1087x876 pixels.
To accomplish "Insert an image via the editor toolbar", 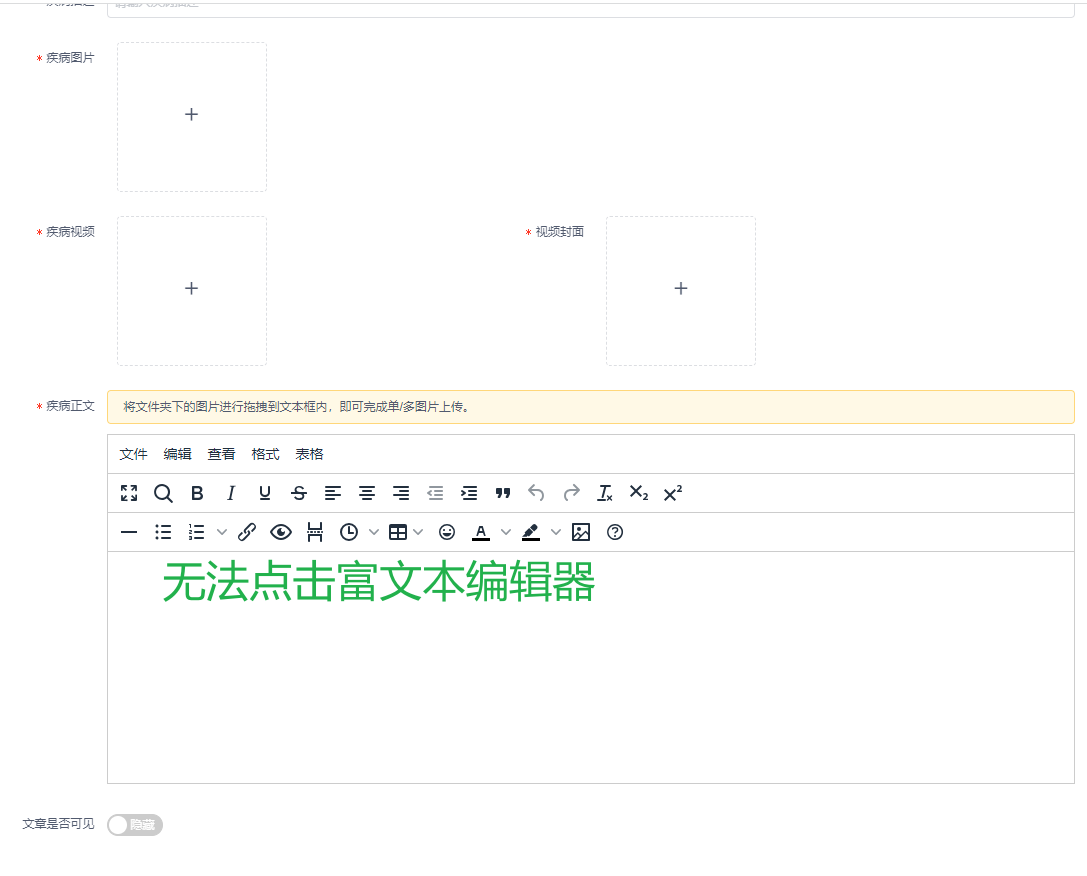I will coord(581,531).
